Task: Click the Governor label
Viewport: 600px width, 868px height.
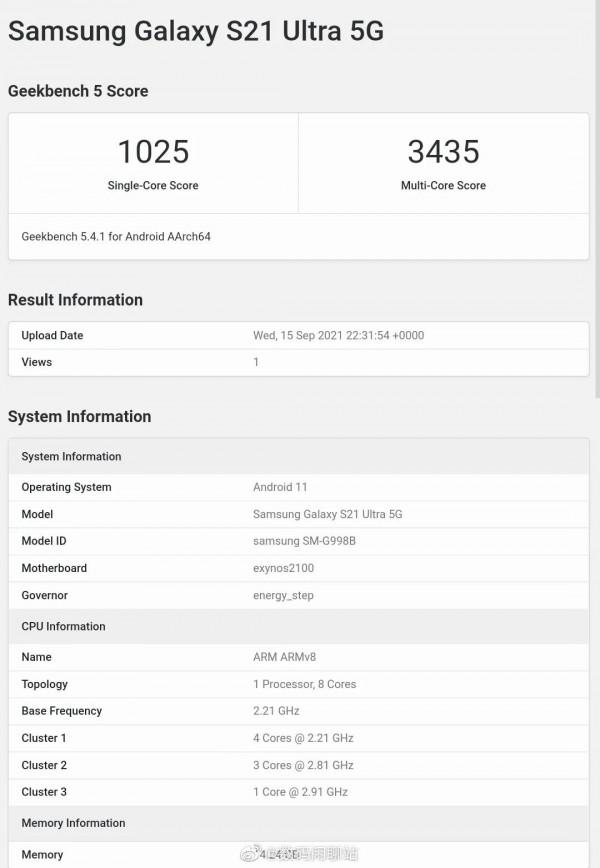Action: click(x=44, y=595)
